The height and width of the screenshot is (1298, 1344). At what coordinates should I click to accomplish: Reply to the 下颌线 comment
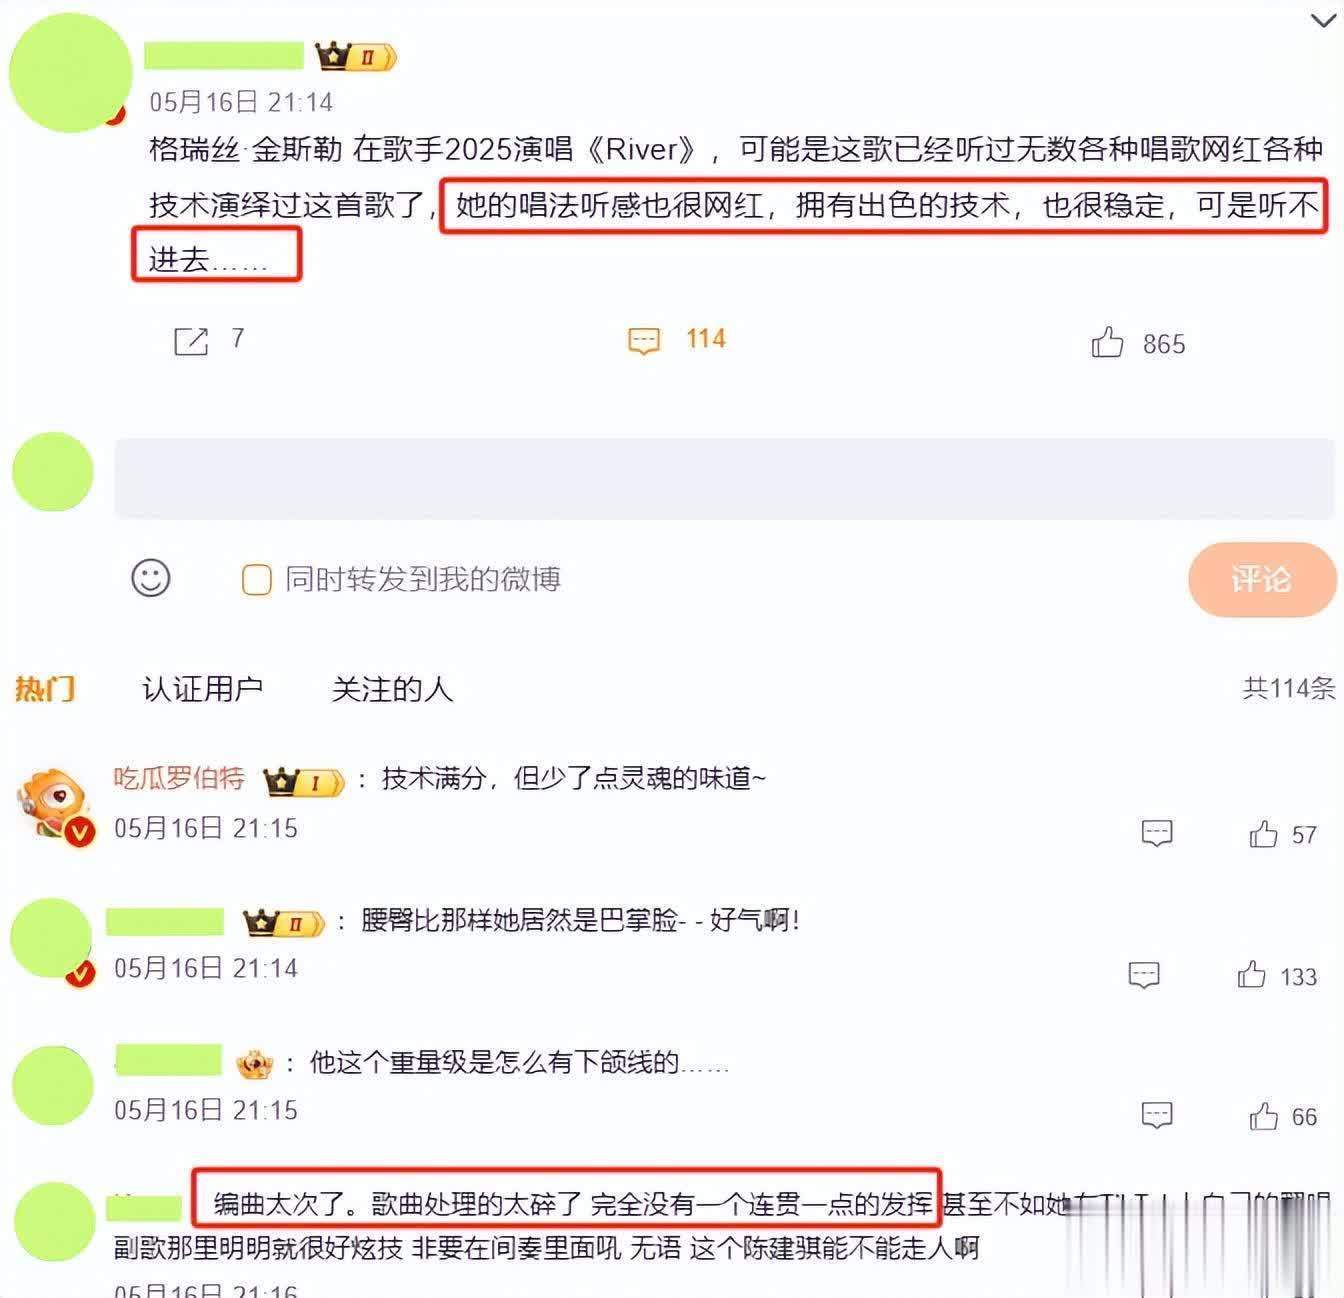tap(1157, 1115)
